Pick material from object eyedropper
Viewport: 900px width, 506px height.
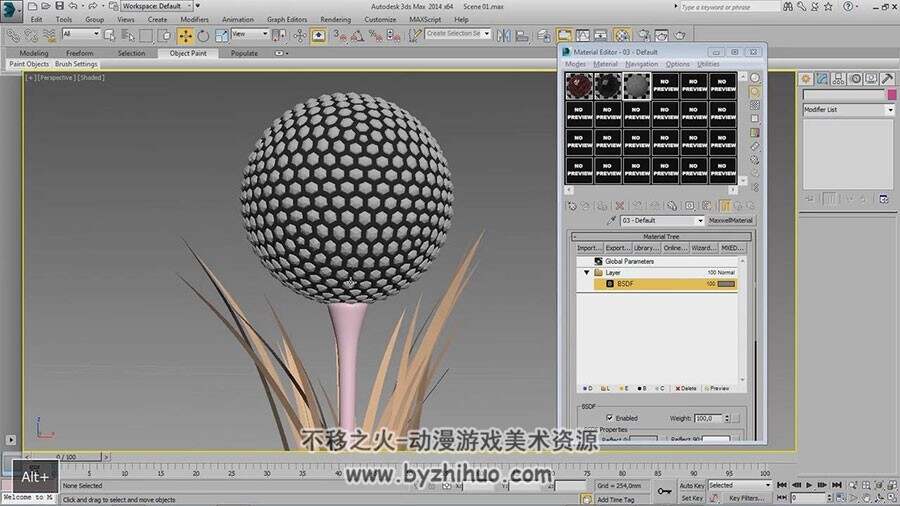[612, 220]
